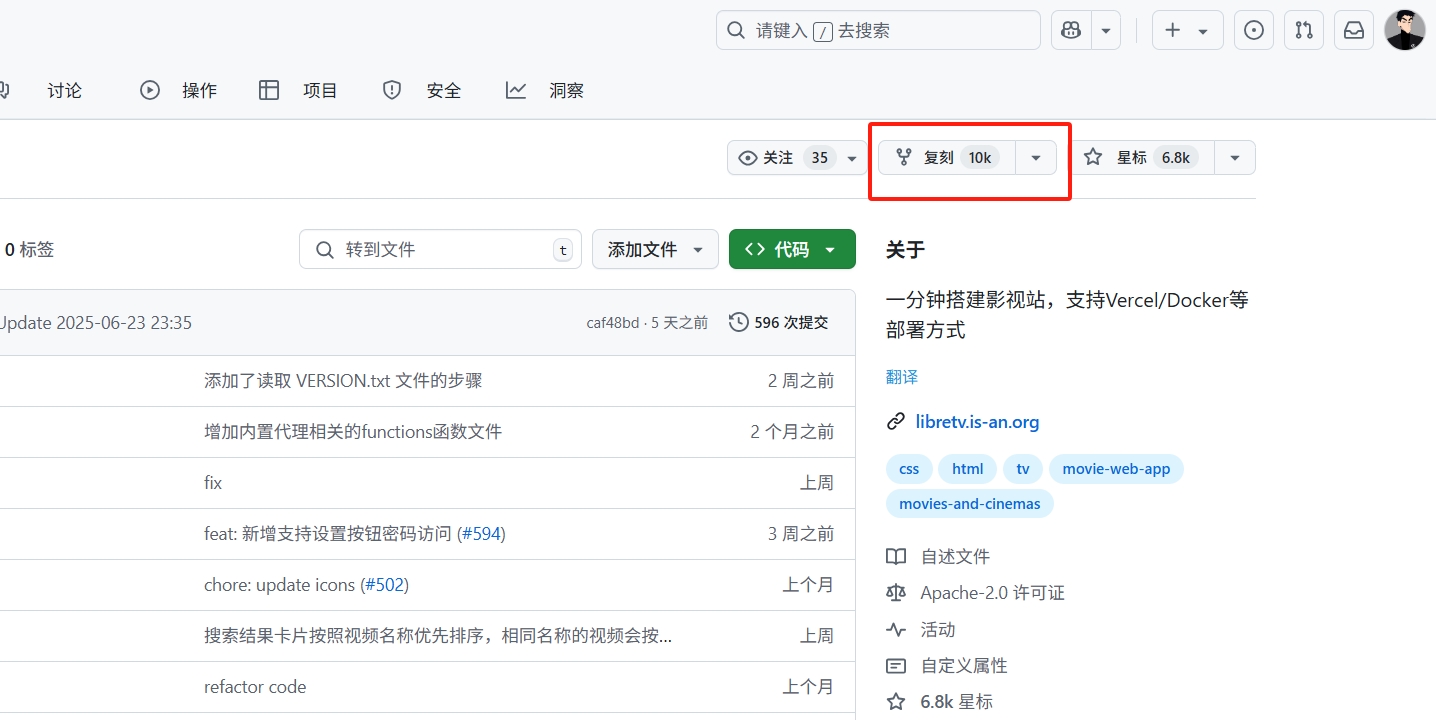Viewport: 1436px width, 720px height.
Task: Open commit message about functions函数文件
Action: [x=353, y=432]
